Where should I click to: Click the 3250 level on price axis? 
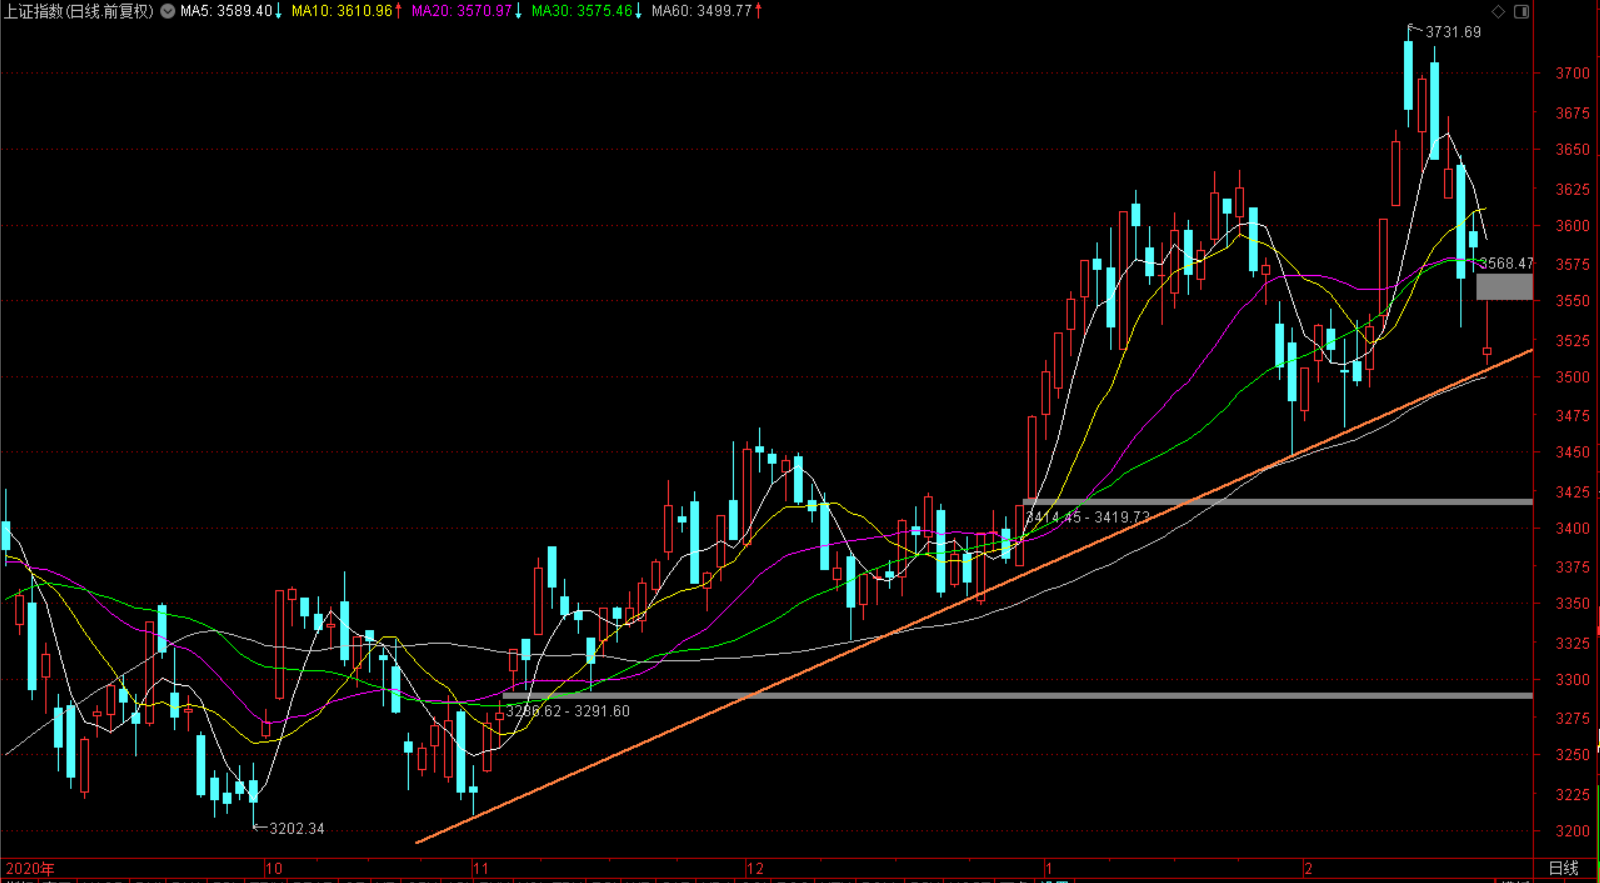(1572, 755)
